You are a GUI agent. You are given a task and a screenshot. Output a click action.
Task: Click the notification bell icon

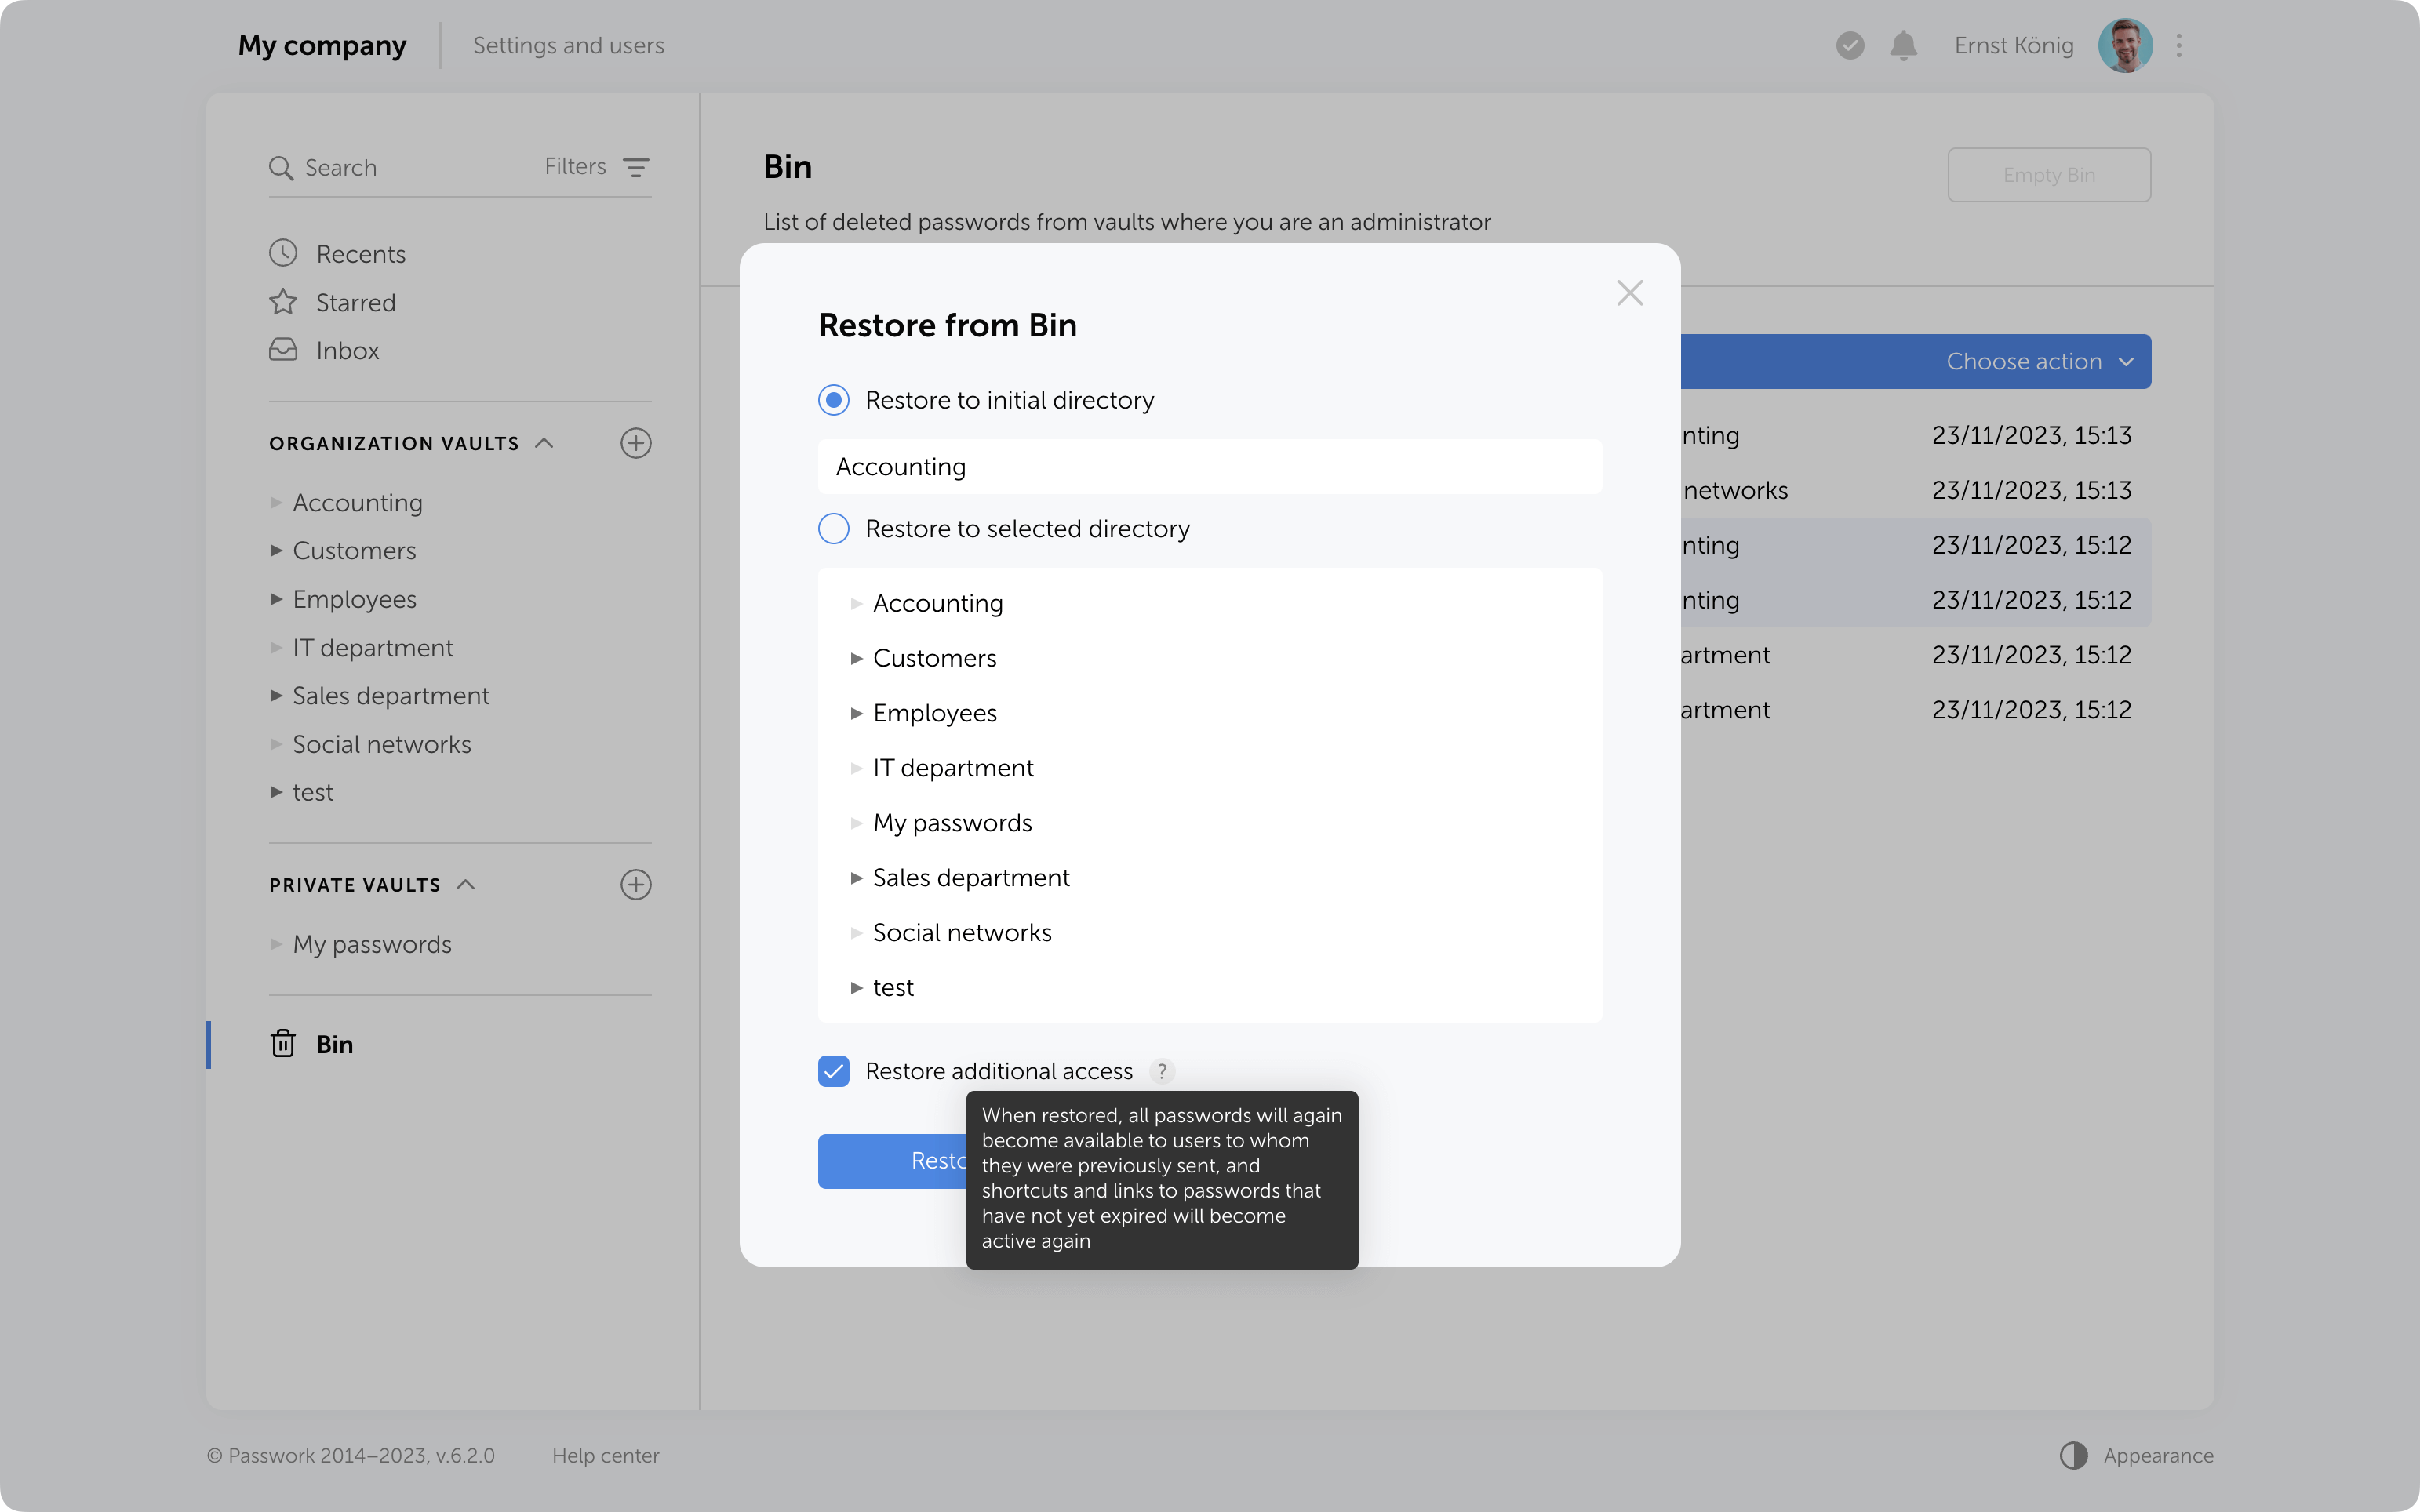1903,46
